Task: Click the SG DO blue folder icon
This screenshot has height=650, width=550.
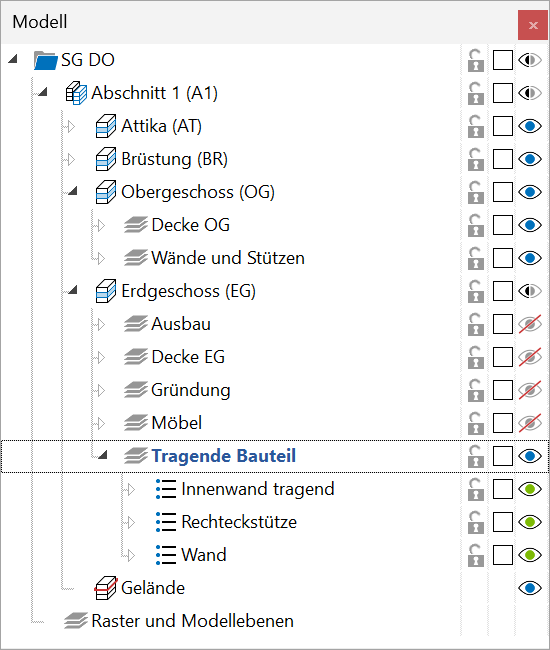Action: click(x=45, y=60)
